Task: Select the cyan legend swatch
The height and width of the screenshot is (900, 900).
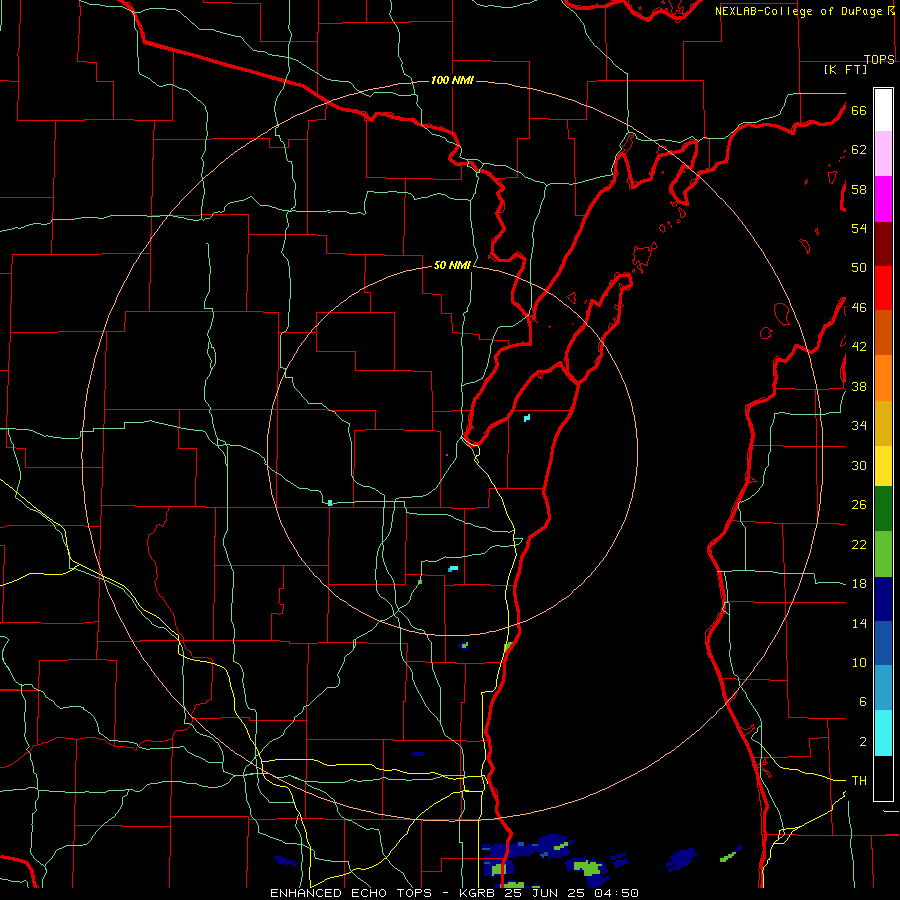Action: click(x=883, y=733)
